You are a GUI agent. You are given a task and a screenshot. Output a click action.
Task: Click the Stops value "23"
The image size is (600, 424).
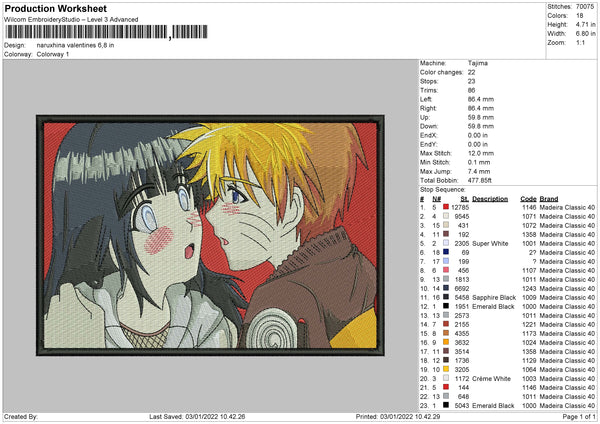pyautogui.click(x=471, y=81)
